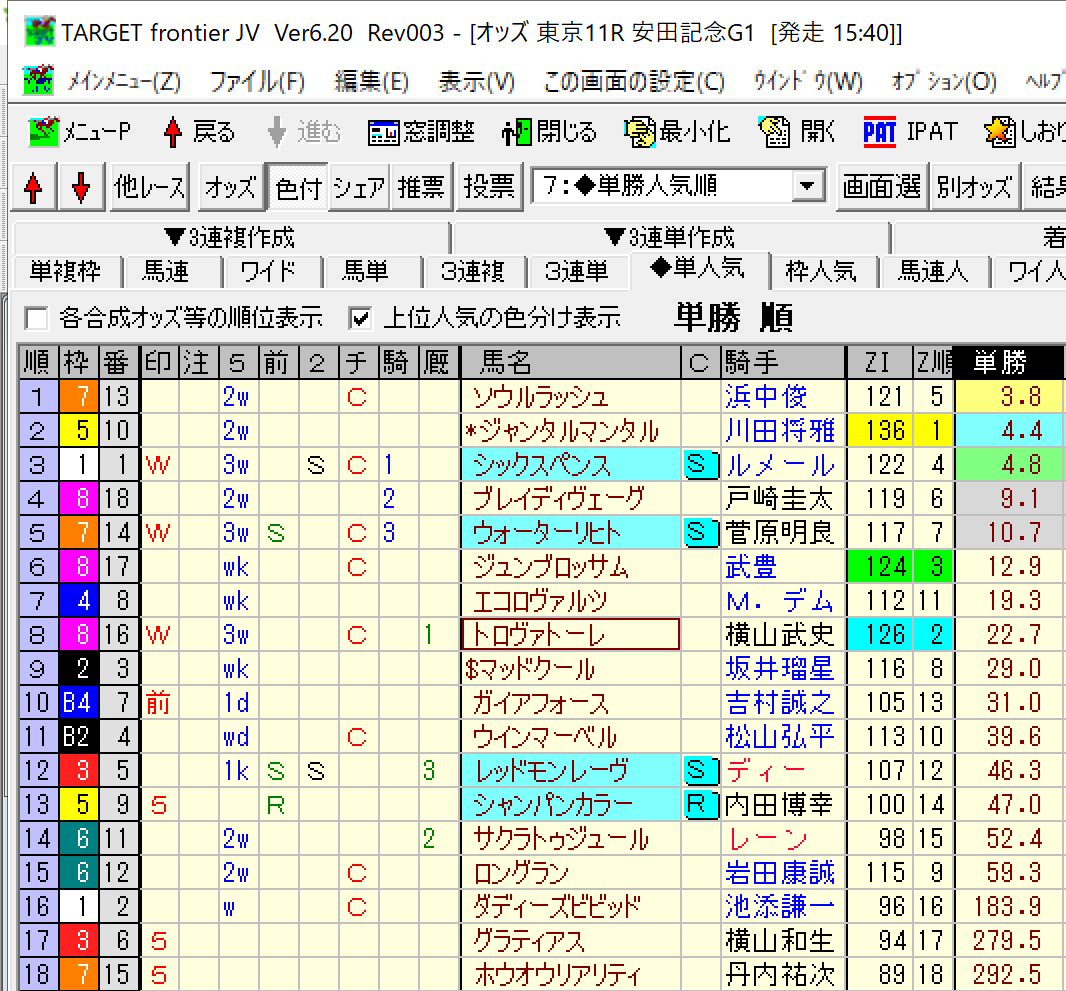1066x991 pixels.
Task: Switch to the 馬連人 tab
Action: 933,271
